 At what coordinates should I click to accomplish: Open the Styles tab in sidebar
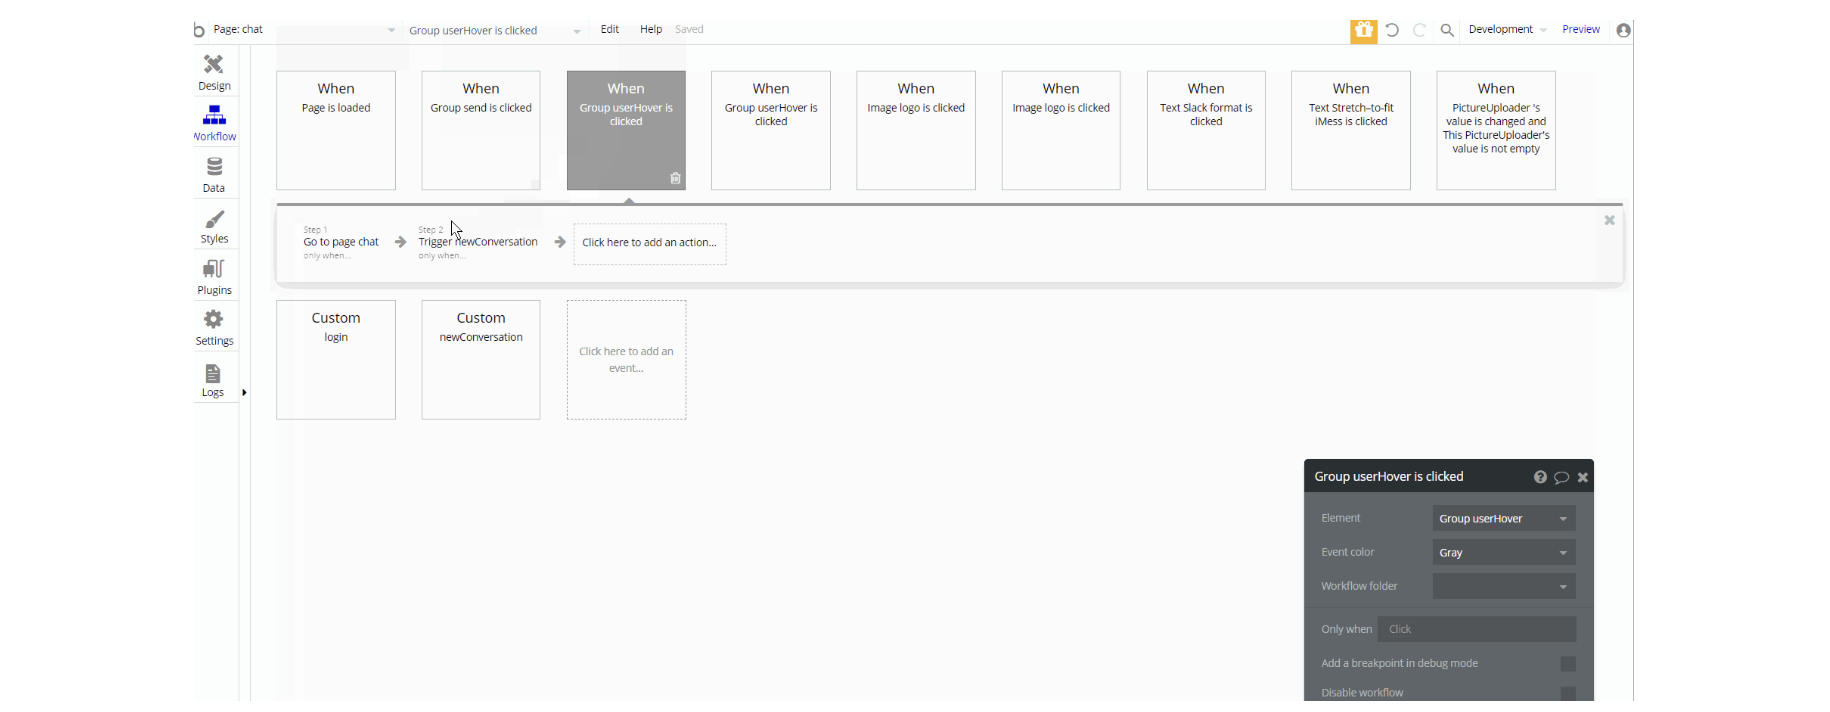pyautogui.click(x=214, y=227)
